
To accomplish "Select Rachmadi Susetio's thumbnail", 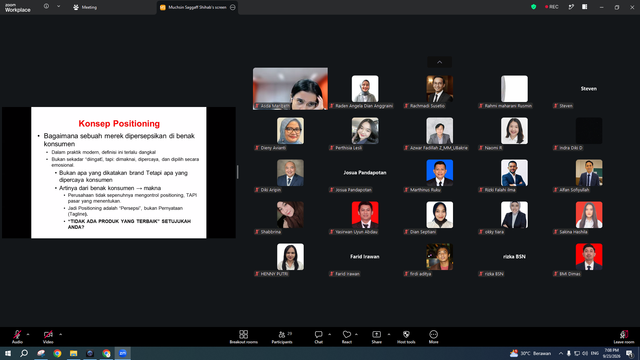I will click(440, 89).
